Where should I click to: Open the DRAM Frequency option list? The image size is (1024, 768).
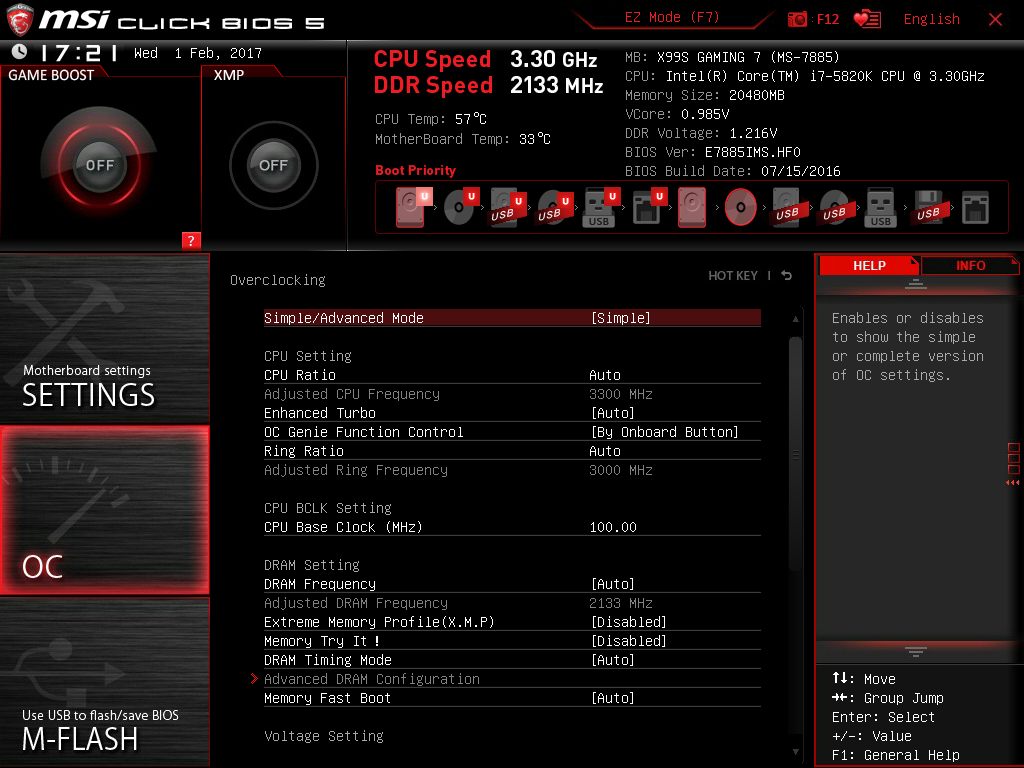pyautogui.click(x=612, y=584)
